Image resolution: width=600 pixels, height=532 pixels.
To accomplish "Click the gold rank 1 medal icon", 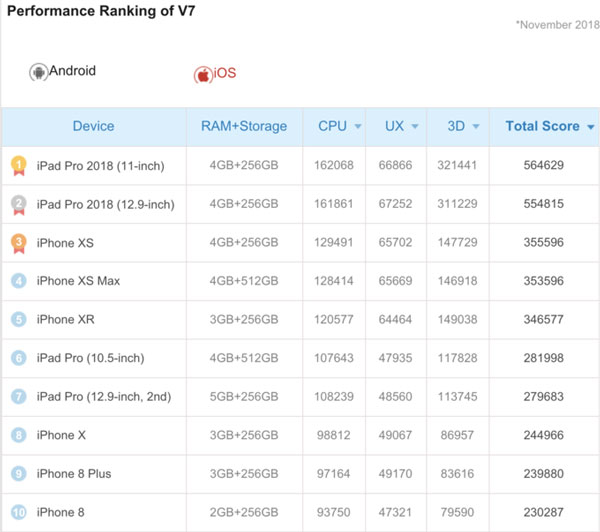I will [x=19, y=165].
